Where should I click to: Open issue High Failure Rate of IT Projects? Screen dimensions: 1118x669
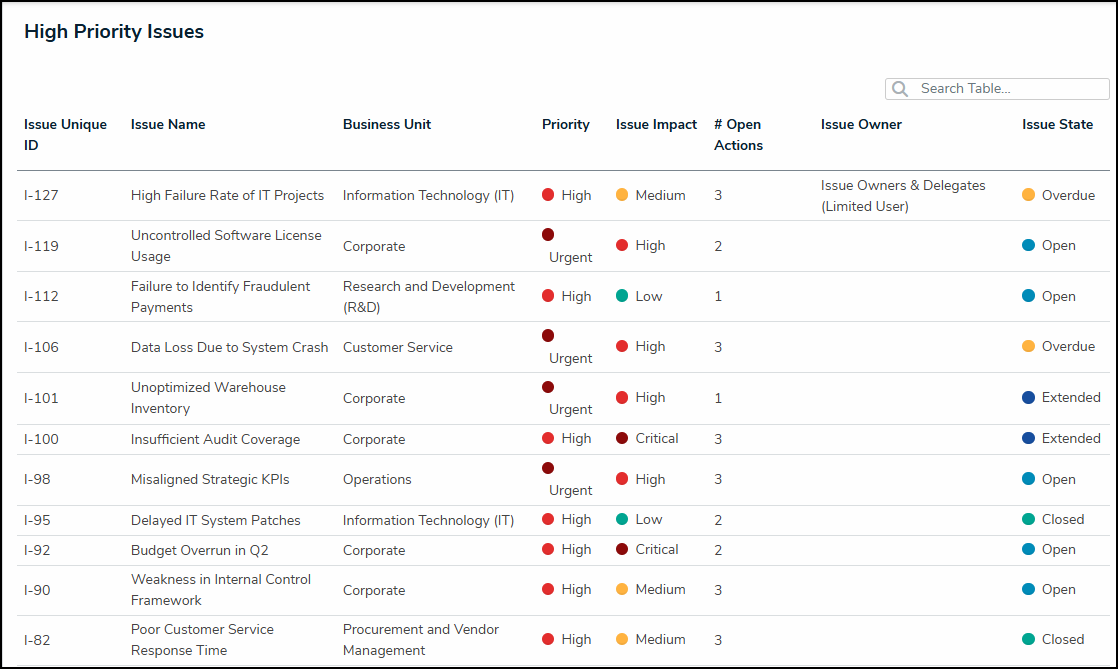point(227,196)
